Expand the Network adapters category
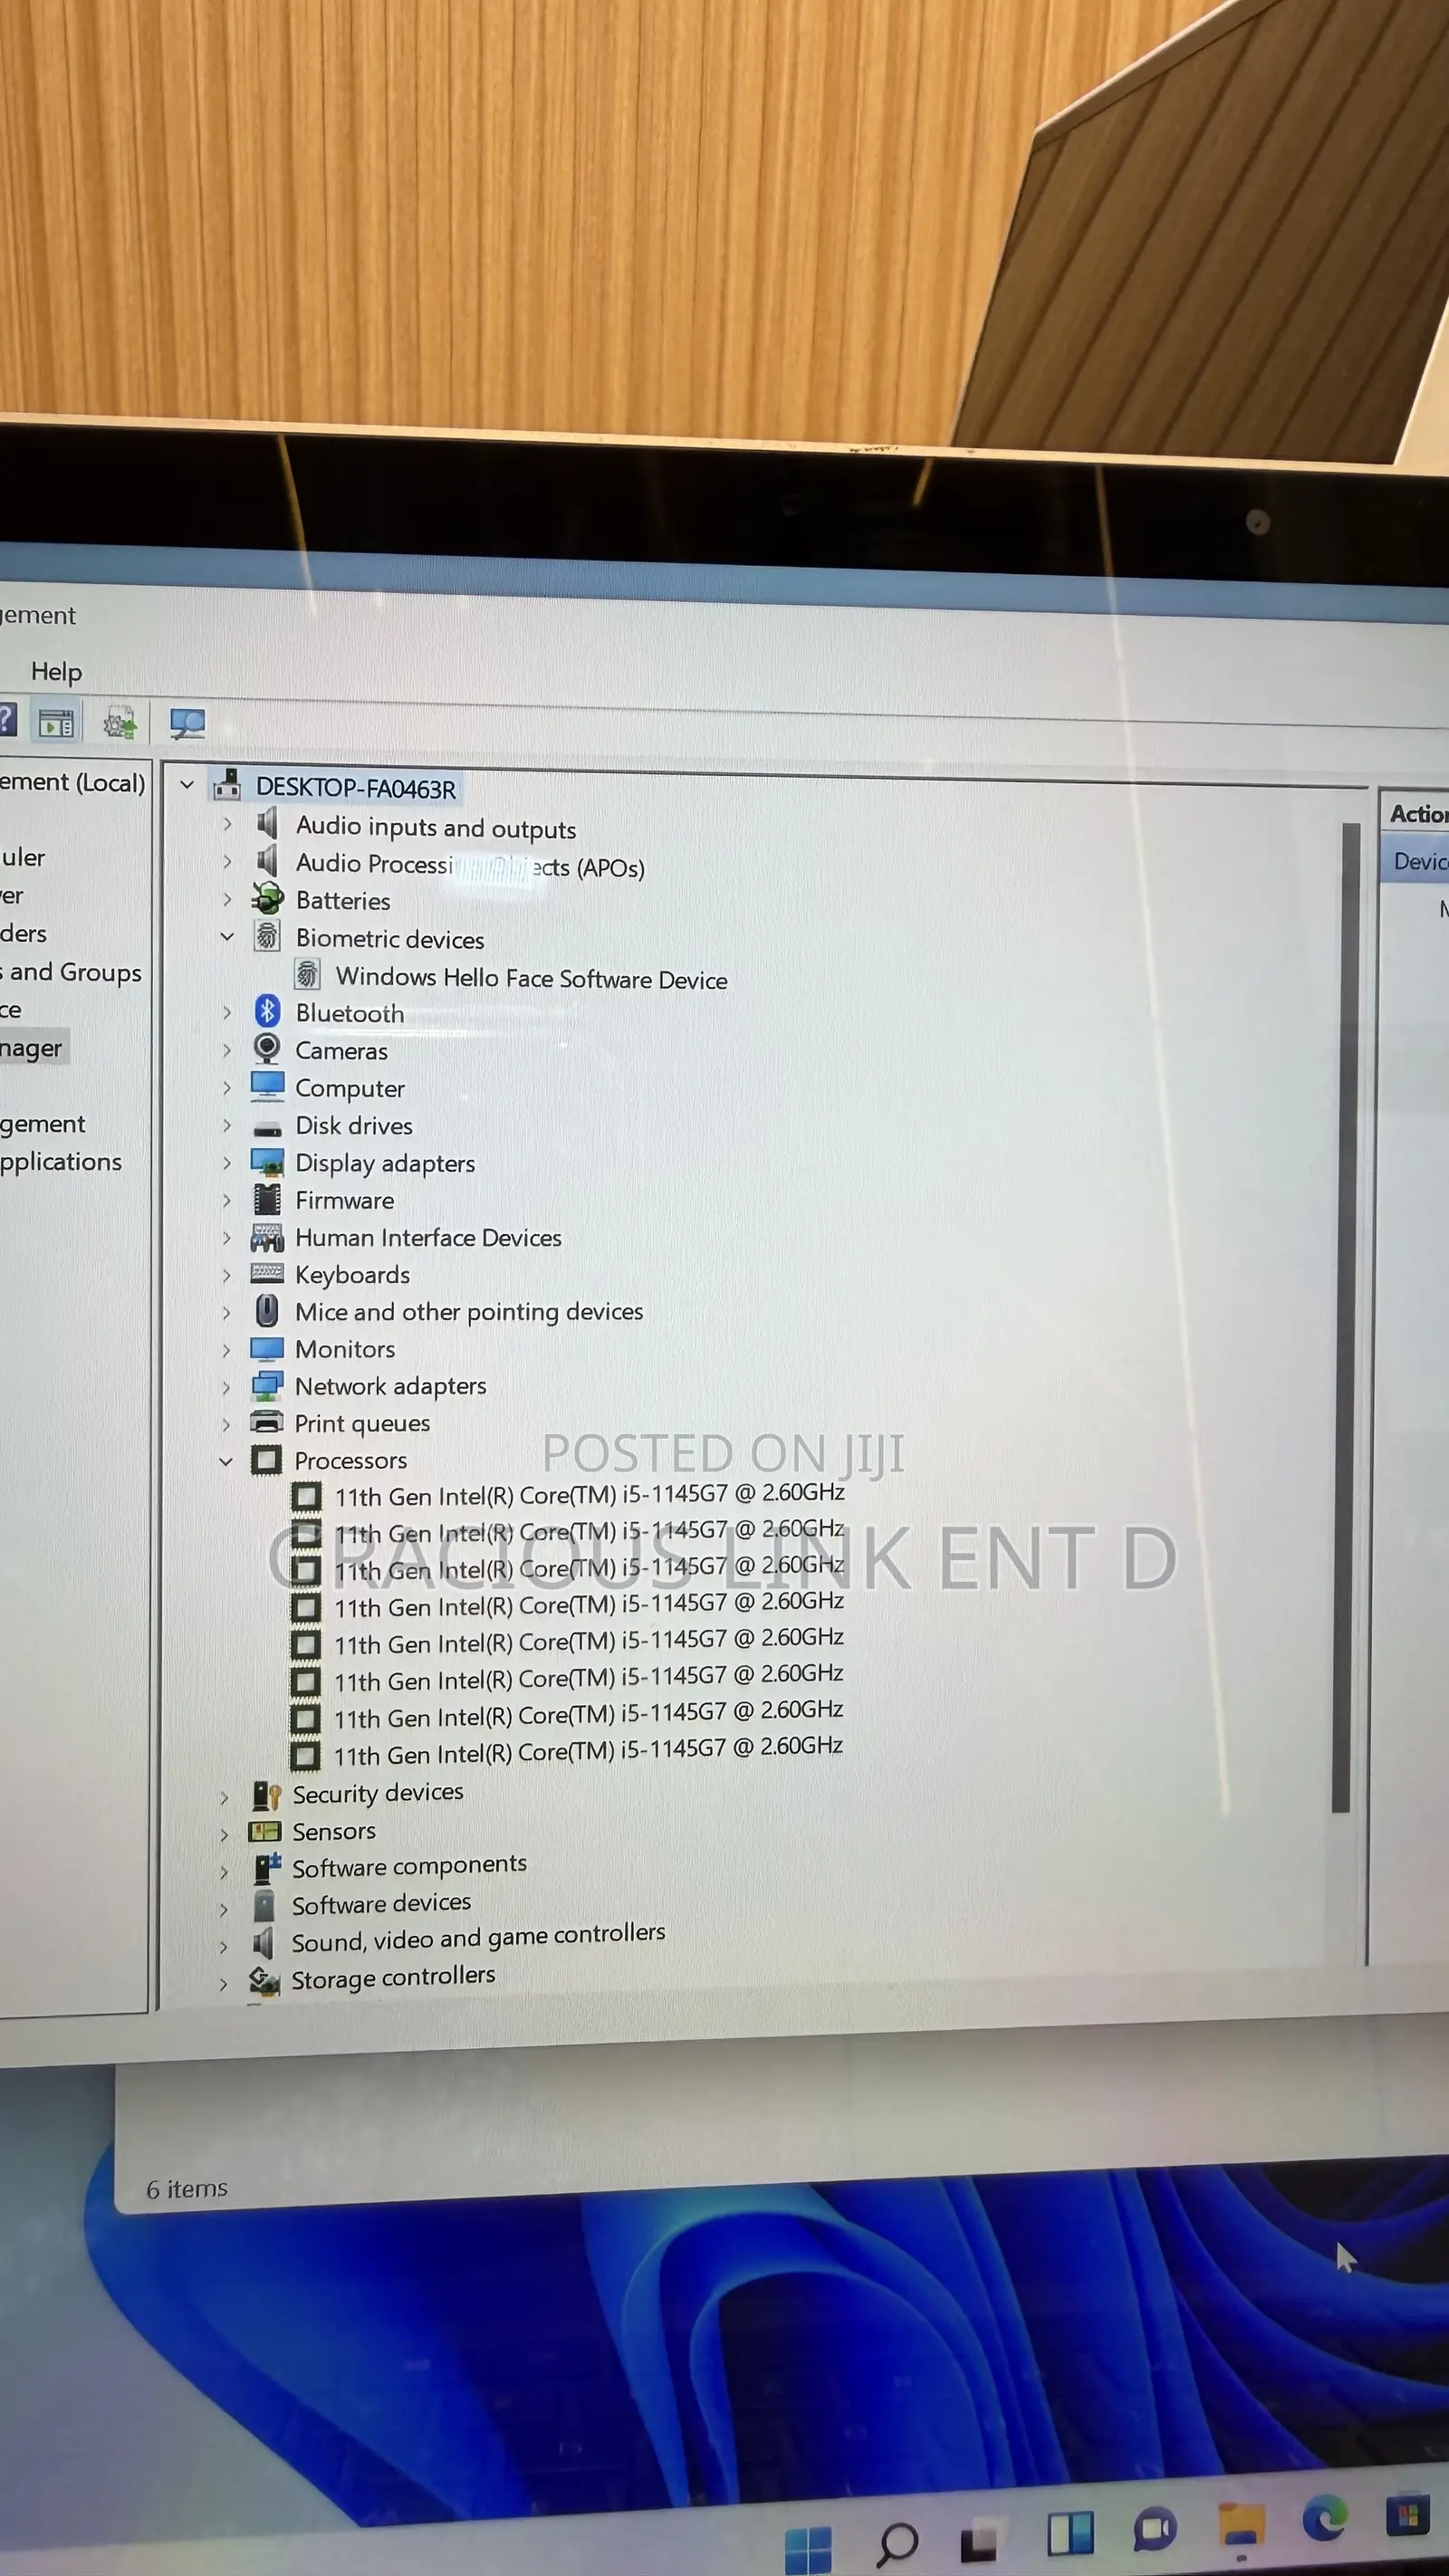This screenshot has width=1449, height=2576. 226,1387
